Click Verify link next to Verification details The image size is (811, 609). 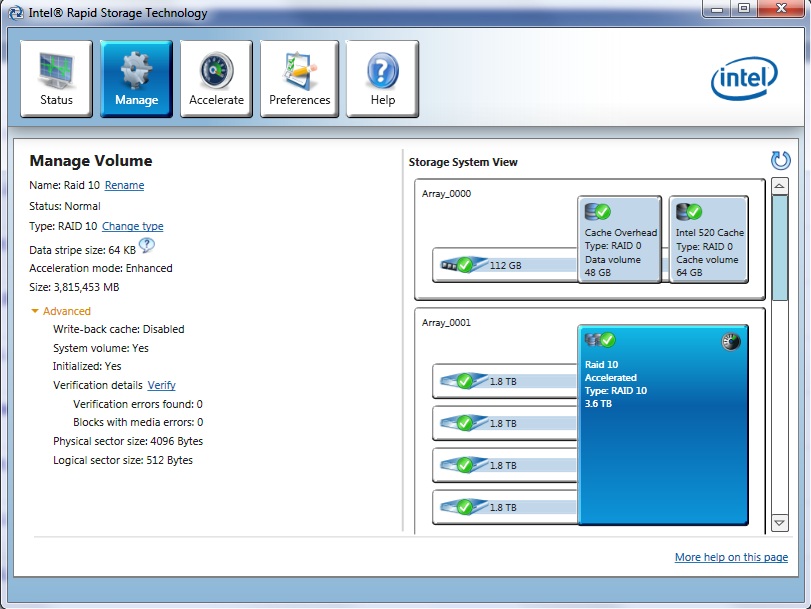(161, 385)
